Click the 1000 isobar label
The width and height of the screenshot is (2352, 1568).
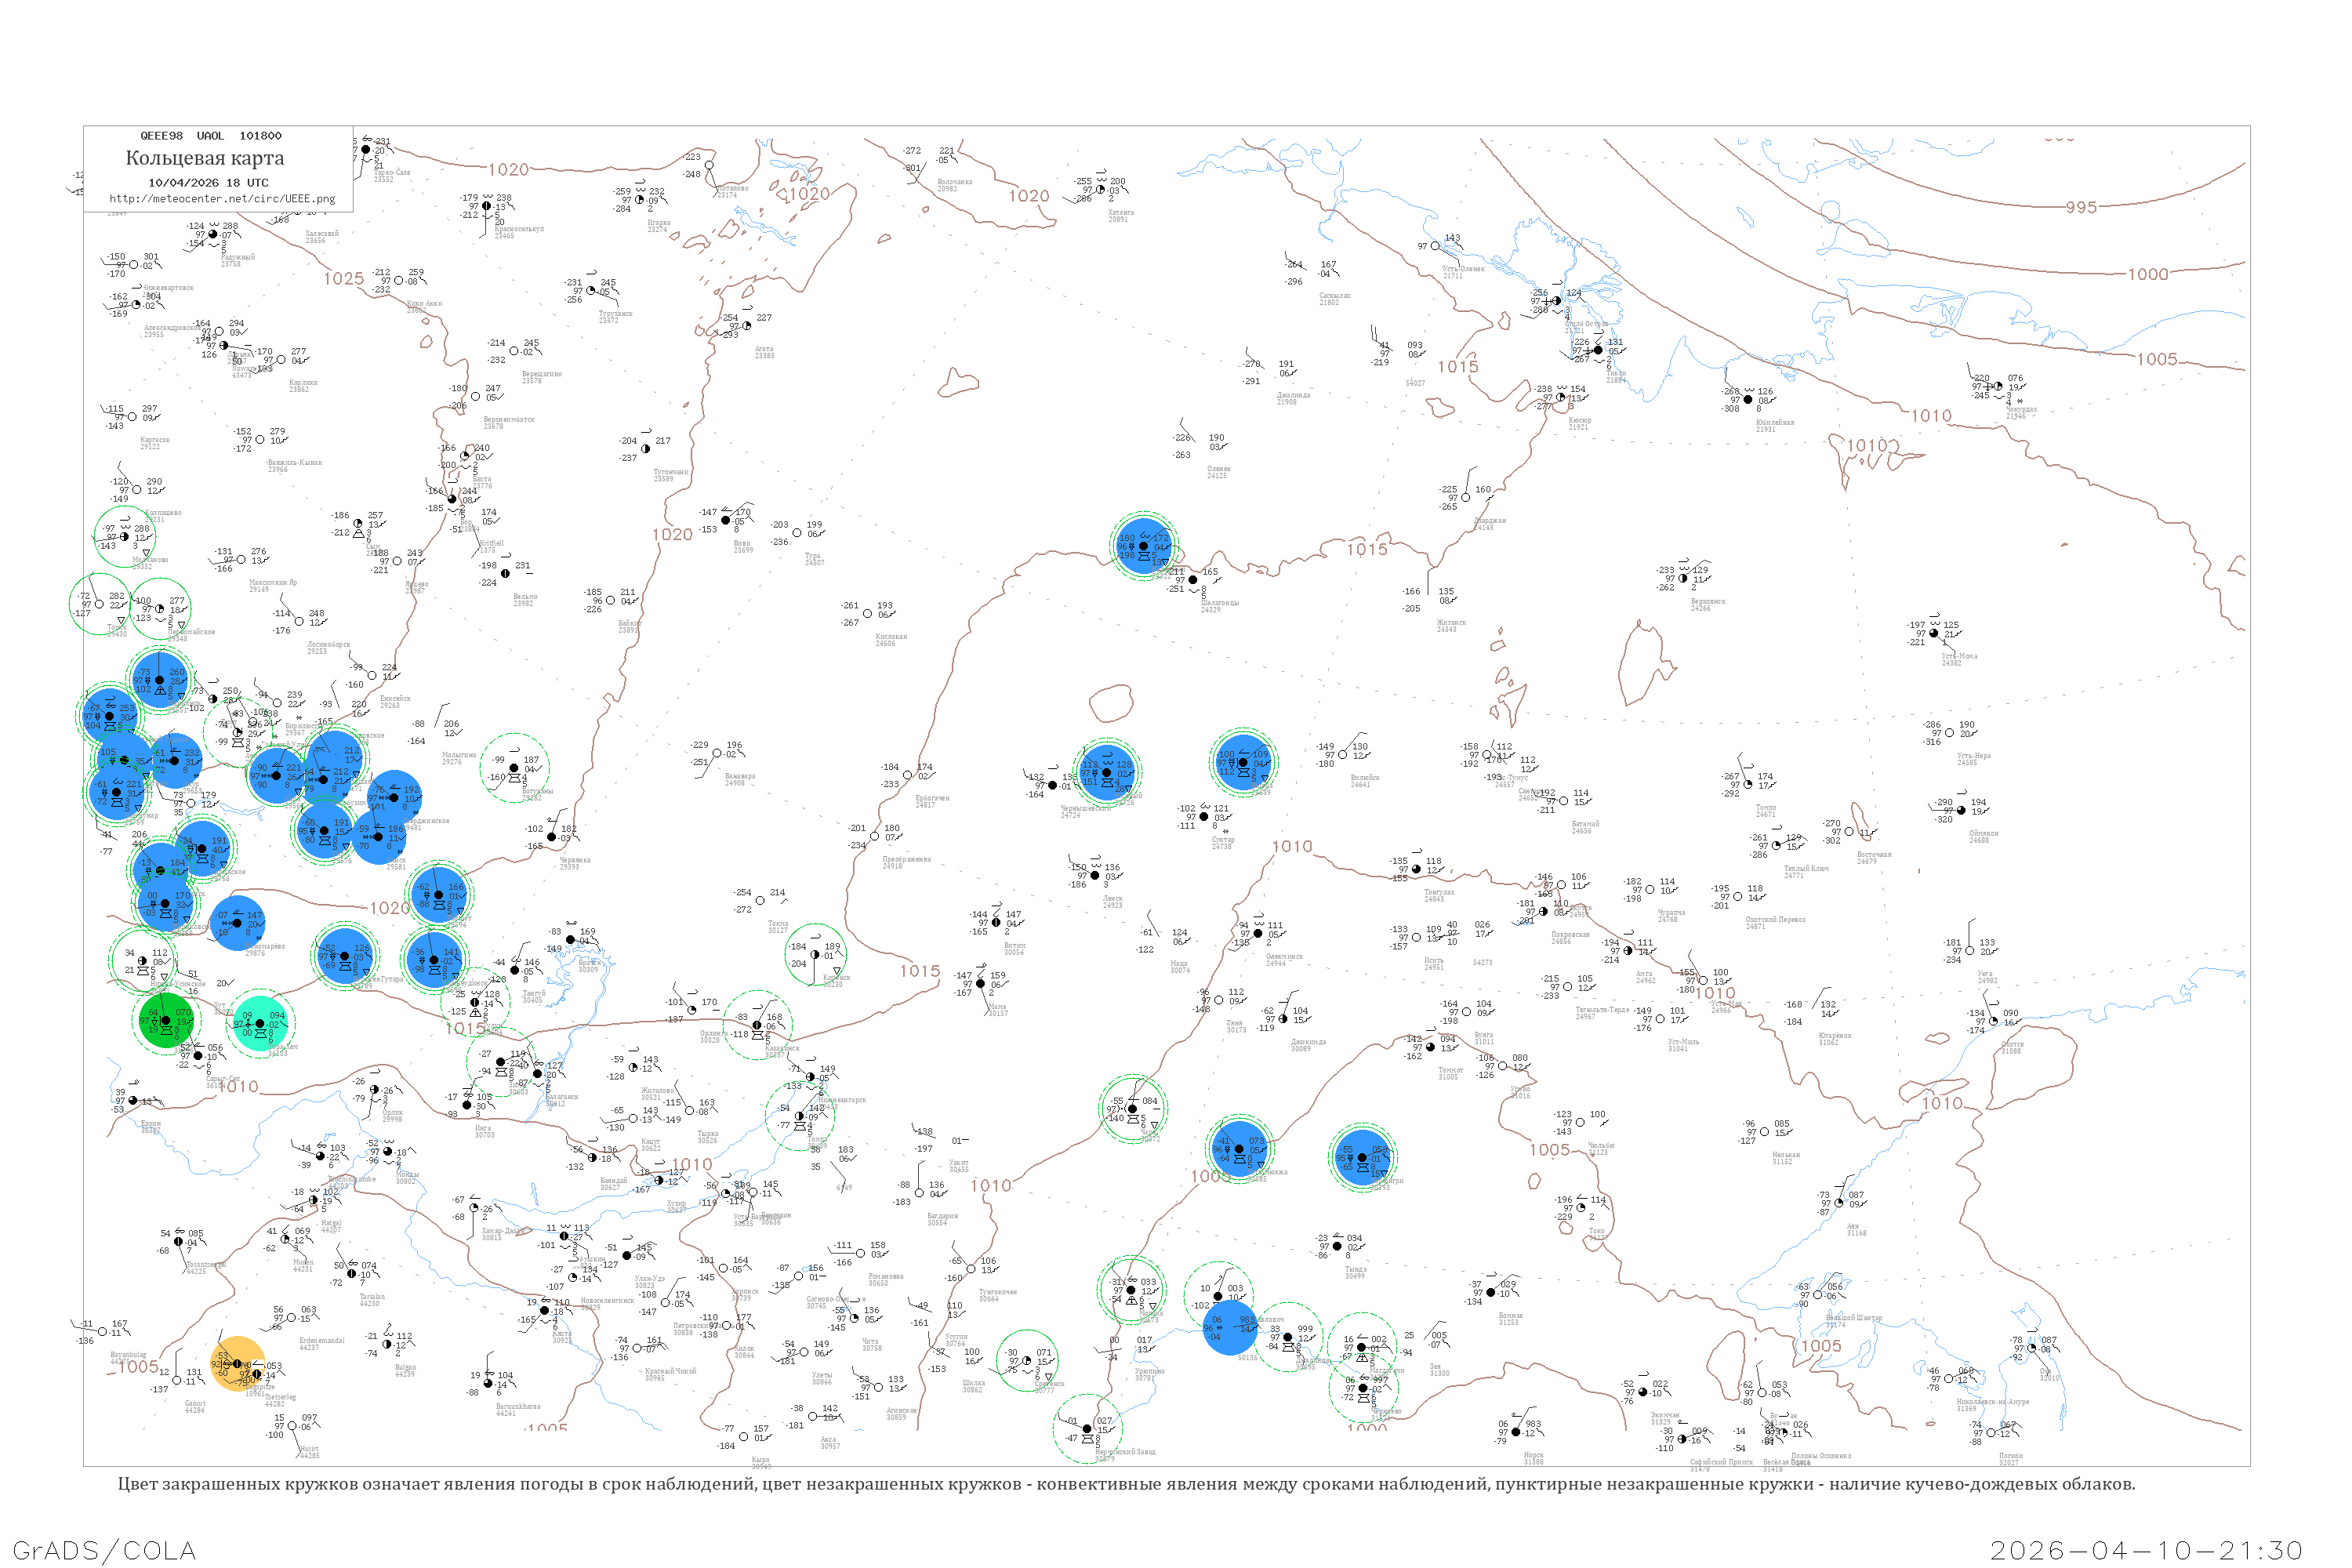pos(2147,274)
